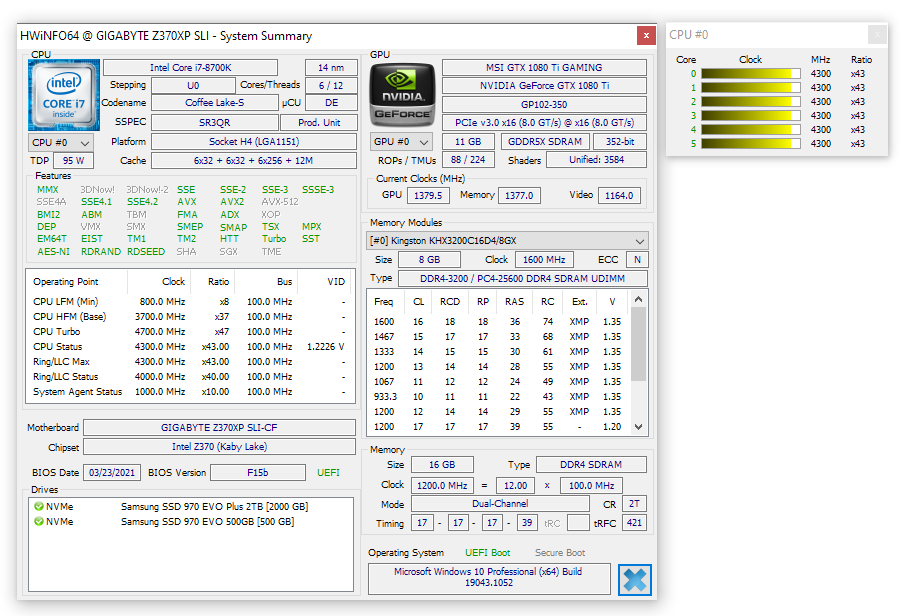Click the Freq column header in timings table
The height and width of the screenshot is (616, 905).
click(x=383, y=302)
